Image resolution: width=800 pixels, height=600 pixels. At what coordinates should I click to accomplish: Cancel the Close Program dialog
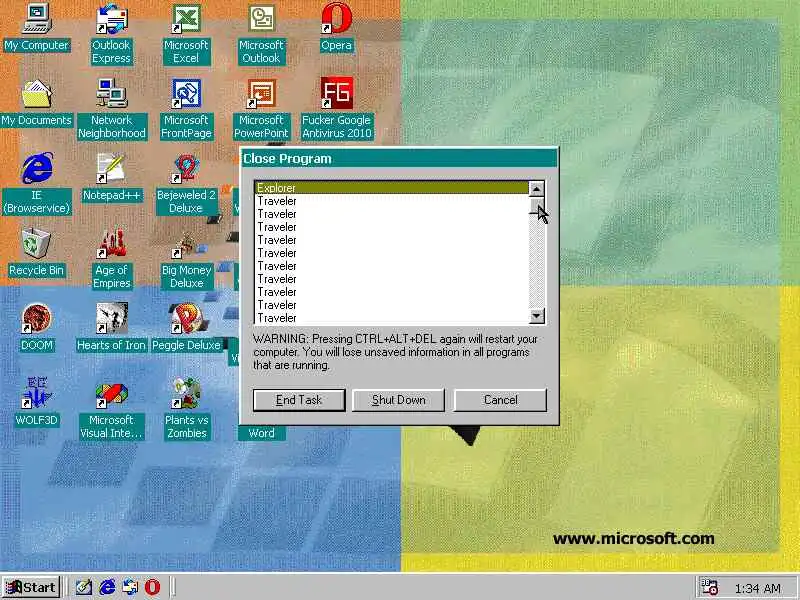(x=501, y=400)
